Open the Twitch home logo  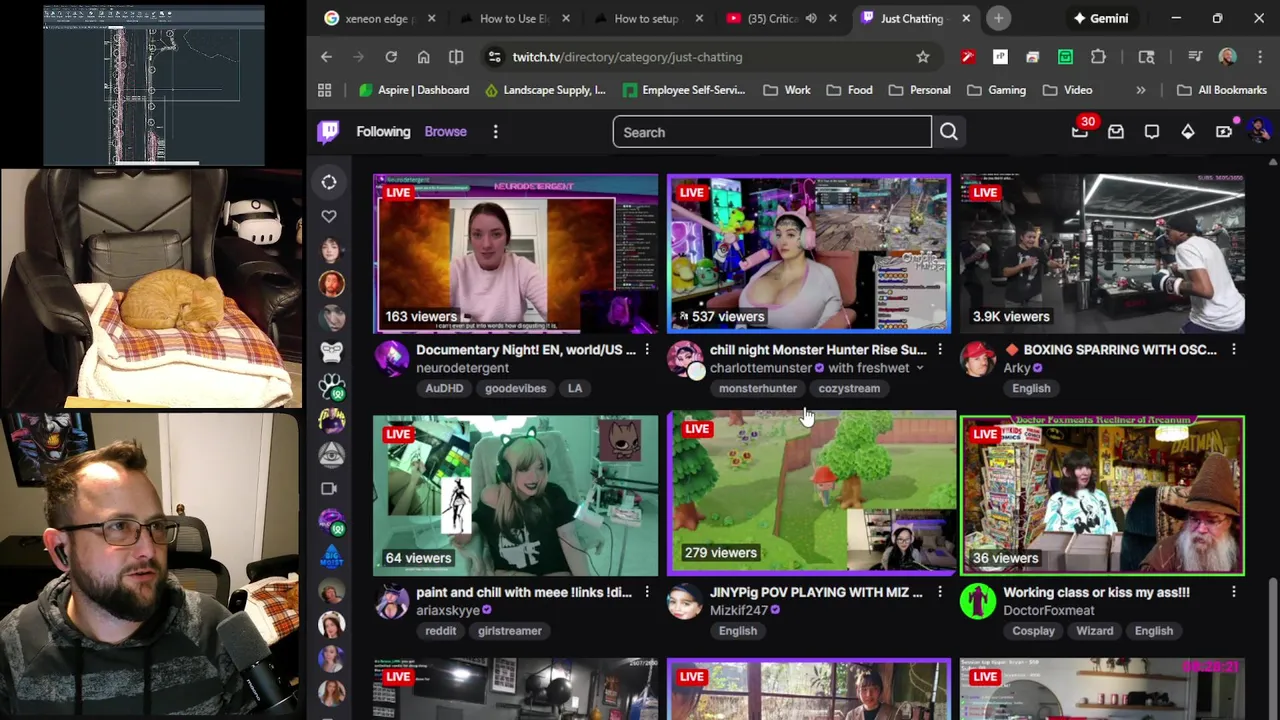[x=328, y=132]
